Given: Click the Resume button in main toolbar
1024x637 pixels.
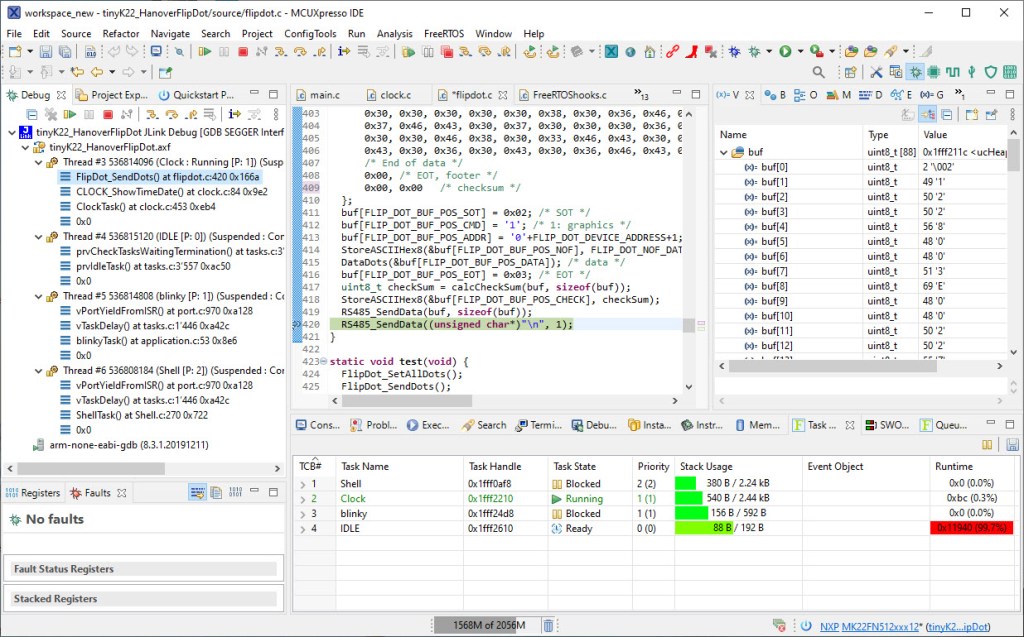Looking at the screenshot, I should [203, 51].
